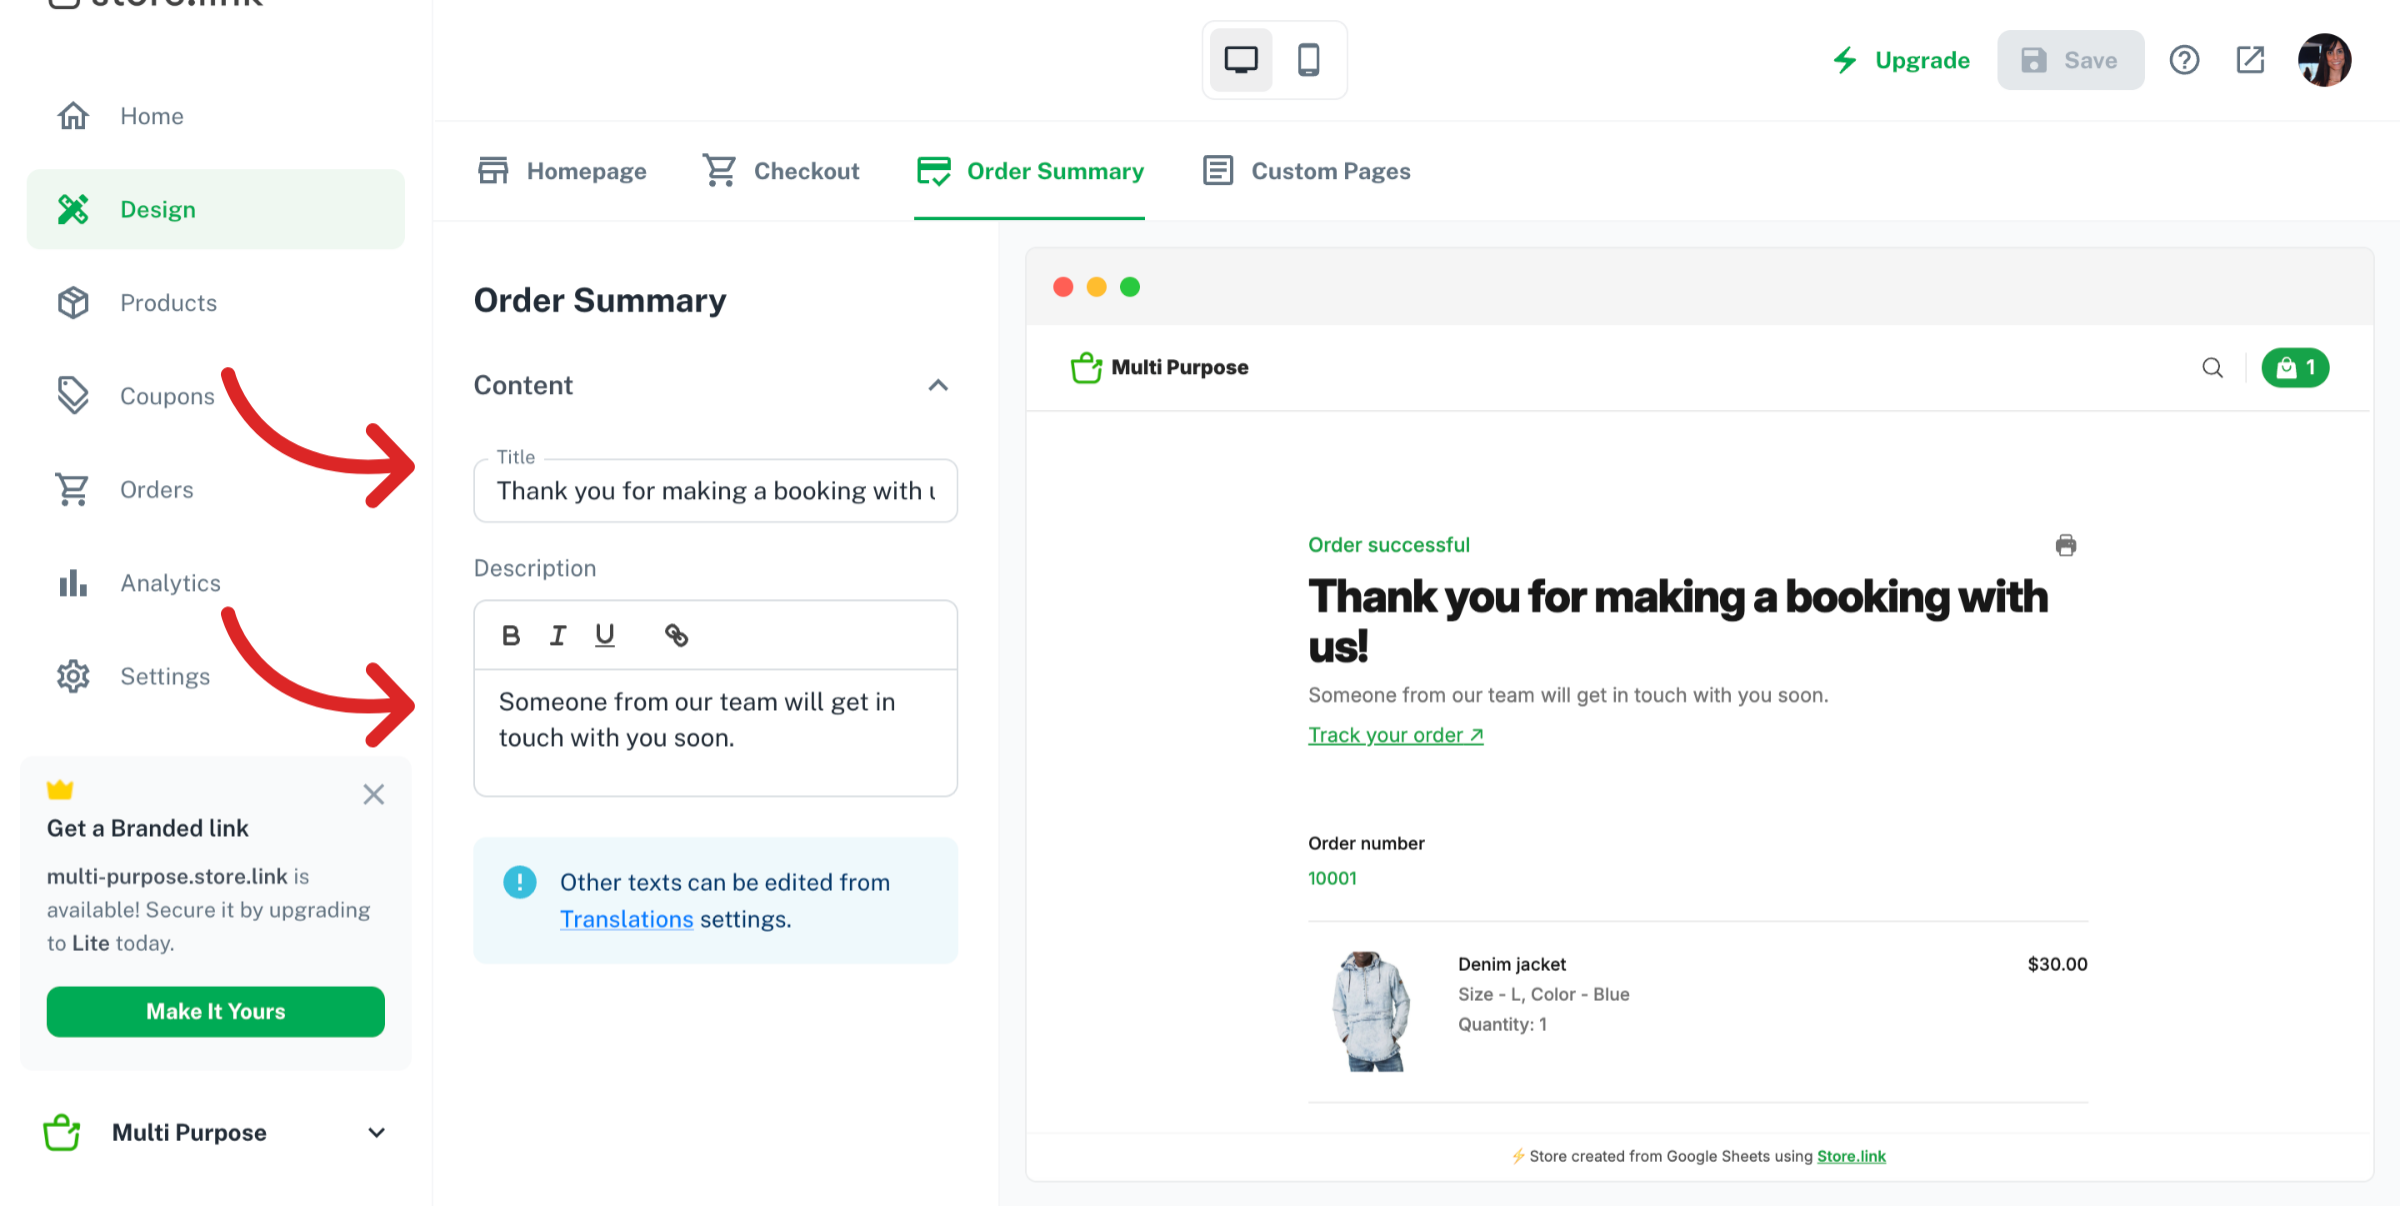
Task: Collapse the Content section
Action: point(937,385)
